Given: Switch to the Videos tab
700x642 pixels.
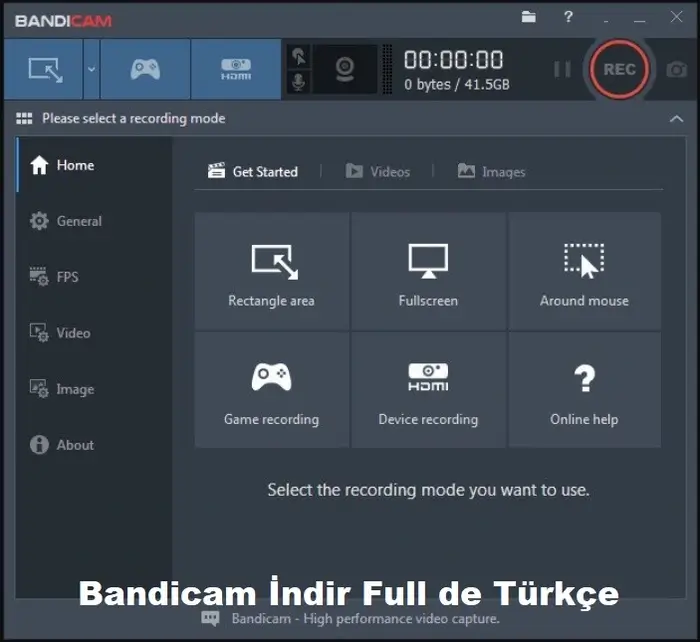Looking at the screenshot, I should (x=378, y=171).
